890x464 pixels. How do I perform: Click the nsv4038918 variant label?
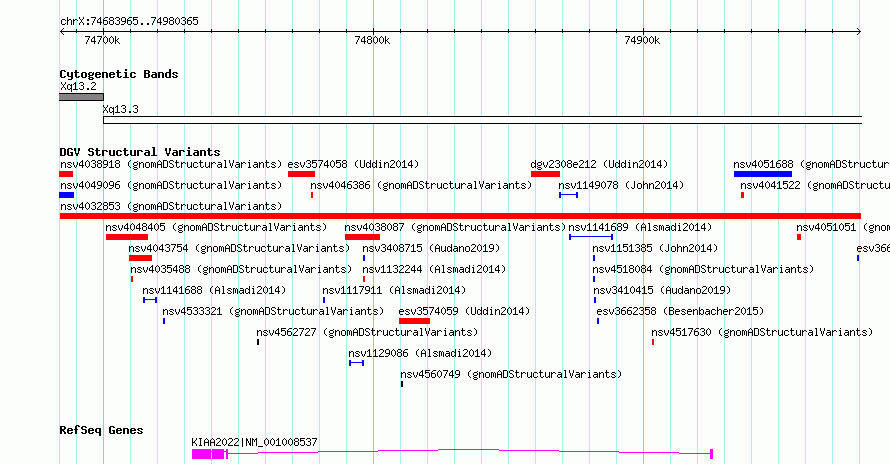[171, 165]
